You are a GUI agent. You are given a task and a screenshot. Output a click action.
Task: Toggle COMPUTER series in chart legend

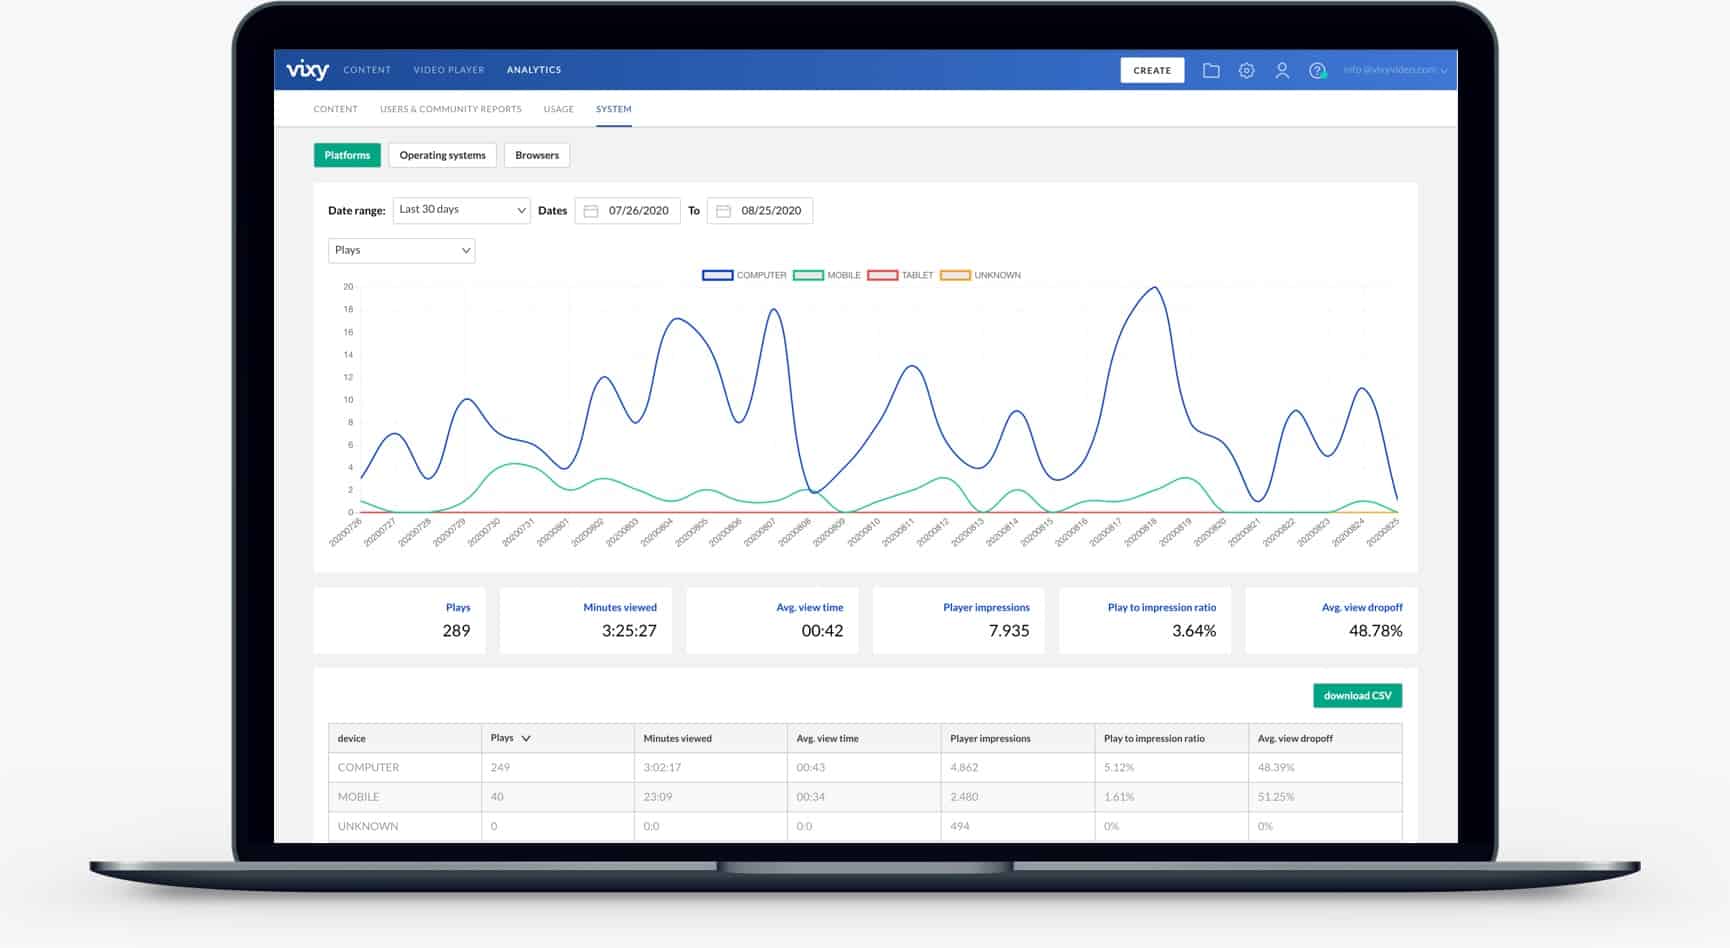pos(745,275)
